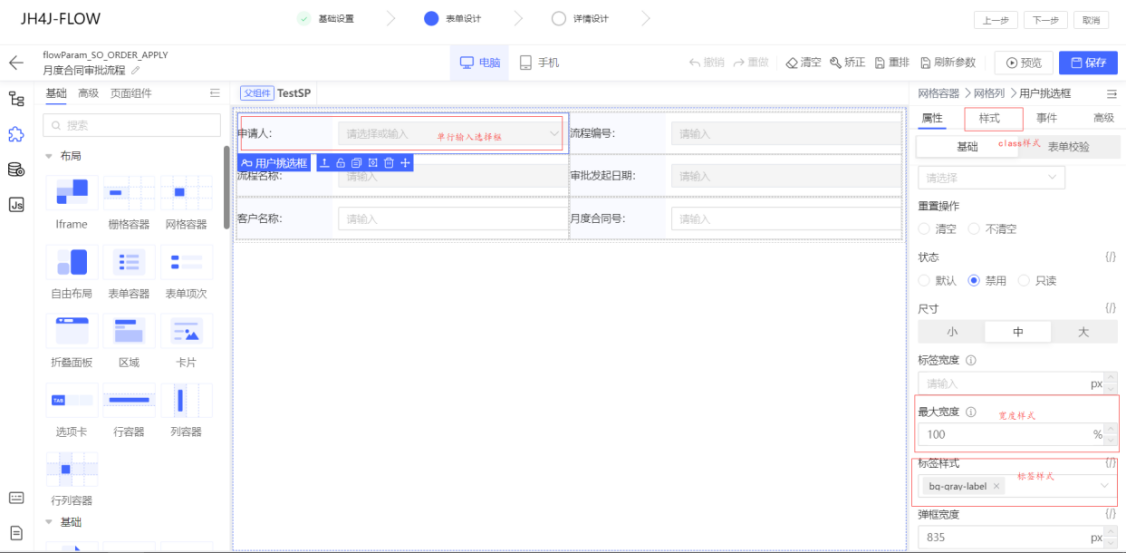The width and height of the screenshot is (1126, 553).
Task: Bind expression for 标签样式 via {/} icon
Action: pos(1111,463)
